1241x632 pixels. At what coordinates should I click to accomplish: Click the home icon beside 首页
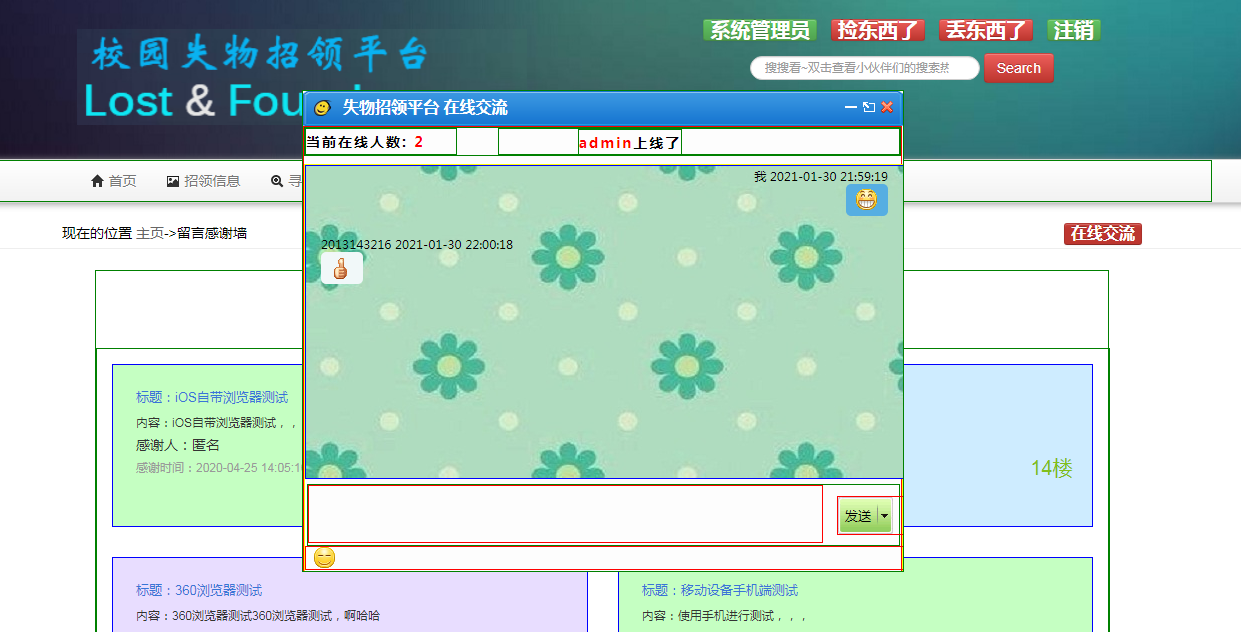pos(97,181)
